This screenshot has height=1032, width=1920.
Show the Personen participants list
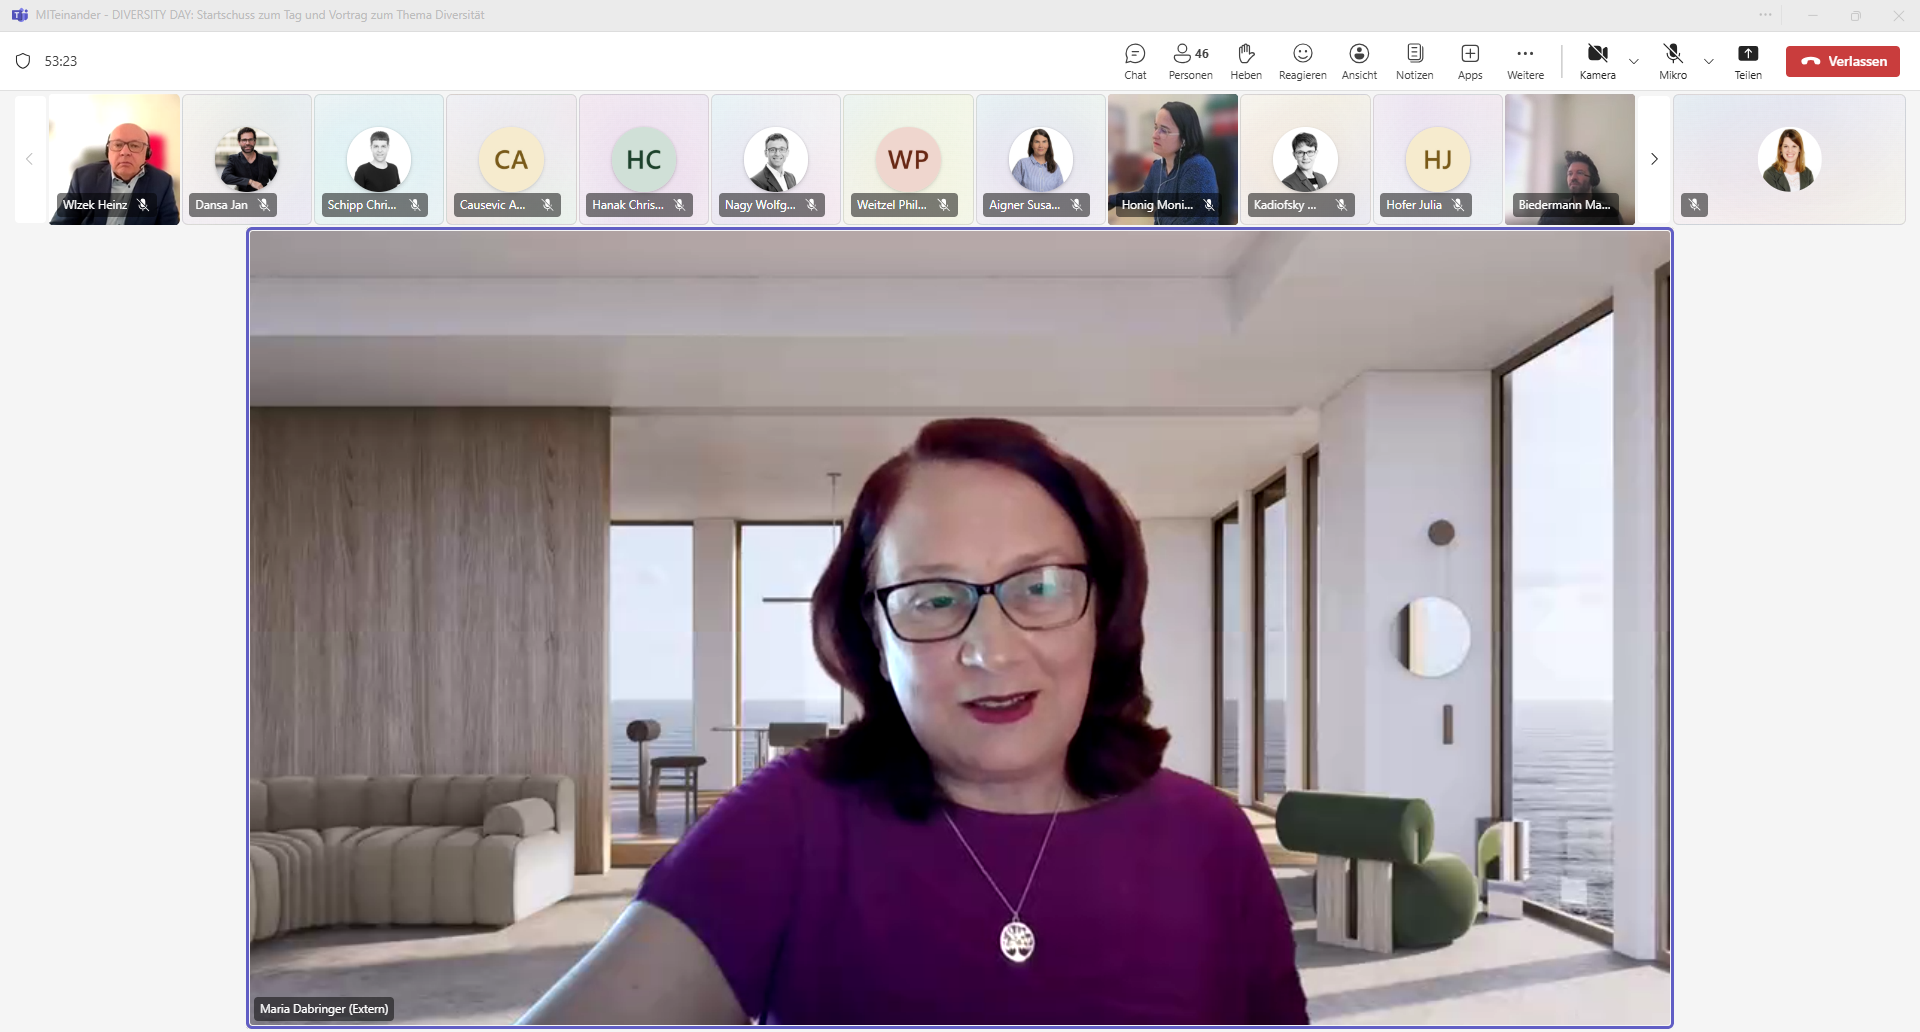(1190, 61)
